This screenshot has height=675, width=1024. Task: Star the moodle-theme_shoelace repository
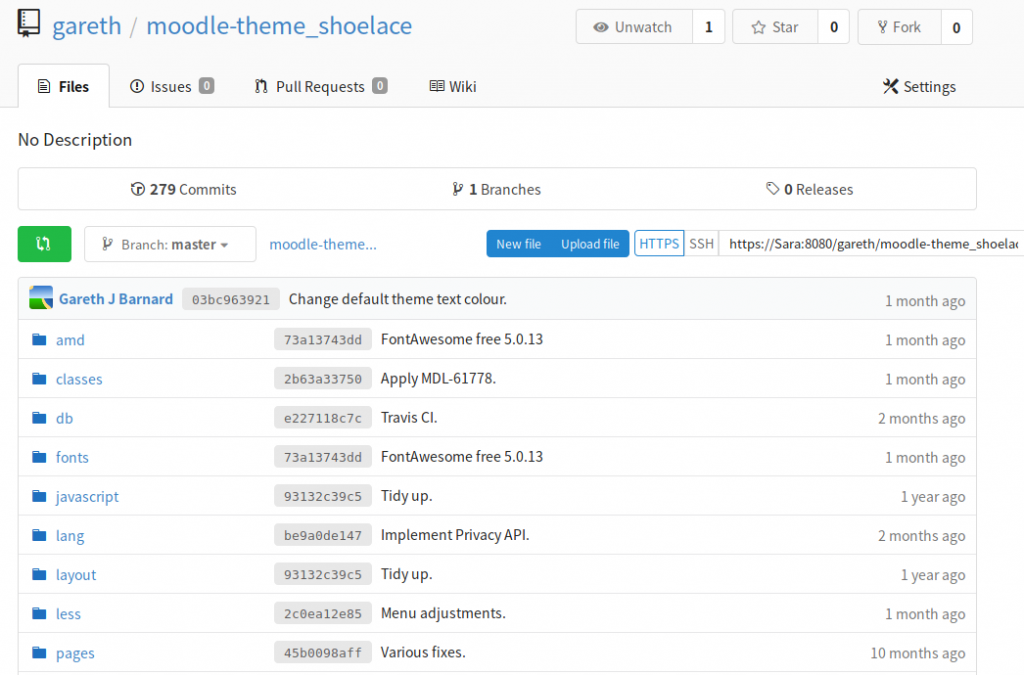click(x=775, y=27)
